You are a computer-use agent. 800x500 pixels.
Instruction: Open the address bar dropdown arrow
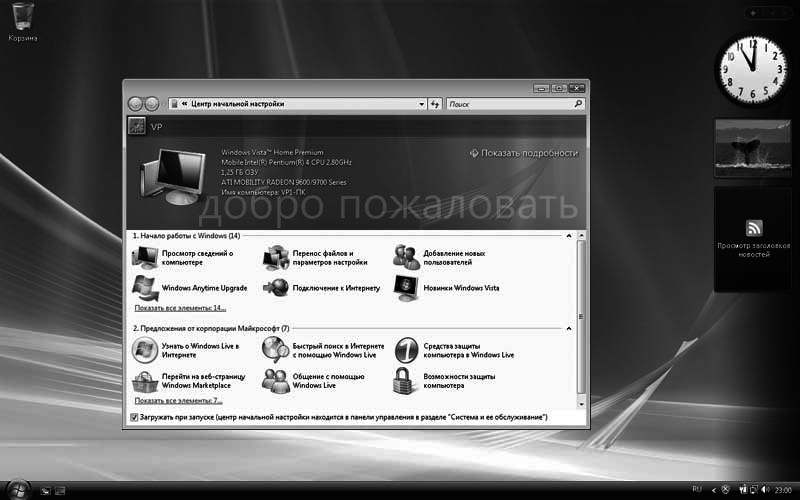point(421,104)
